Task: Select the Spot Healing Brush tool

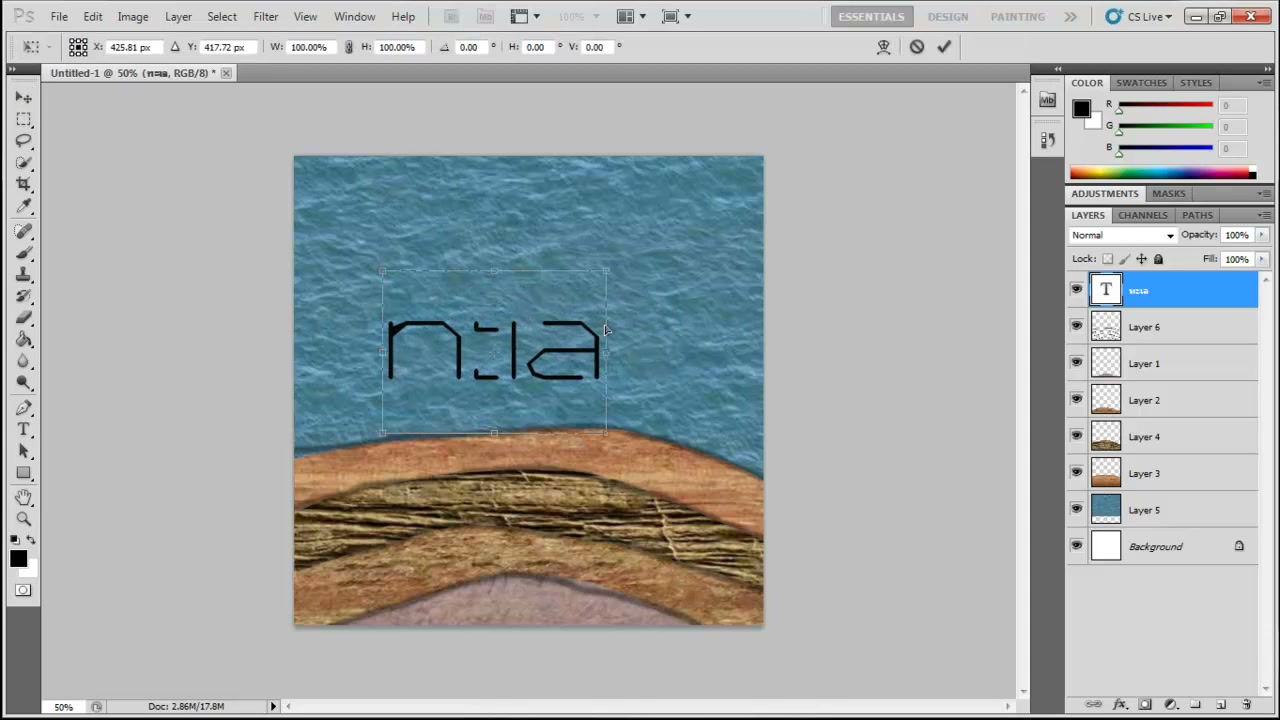Action: click(24, 232)
